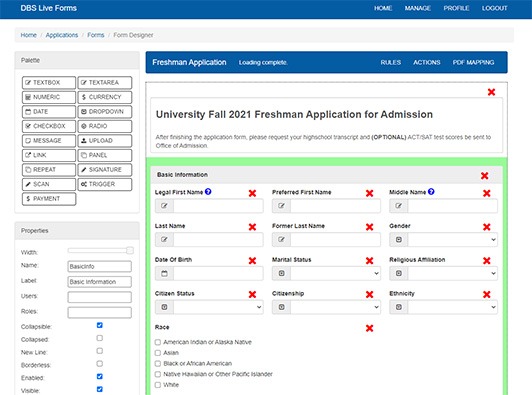
Task: Delete the header message block
Action: click(491, 92)
